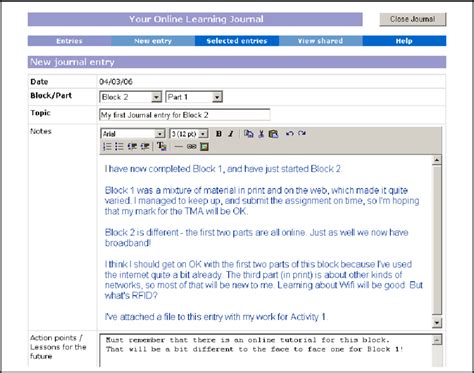Click the Topic input field
This screenshot has width=474, height=373.
coord(185,115)
